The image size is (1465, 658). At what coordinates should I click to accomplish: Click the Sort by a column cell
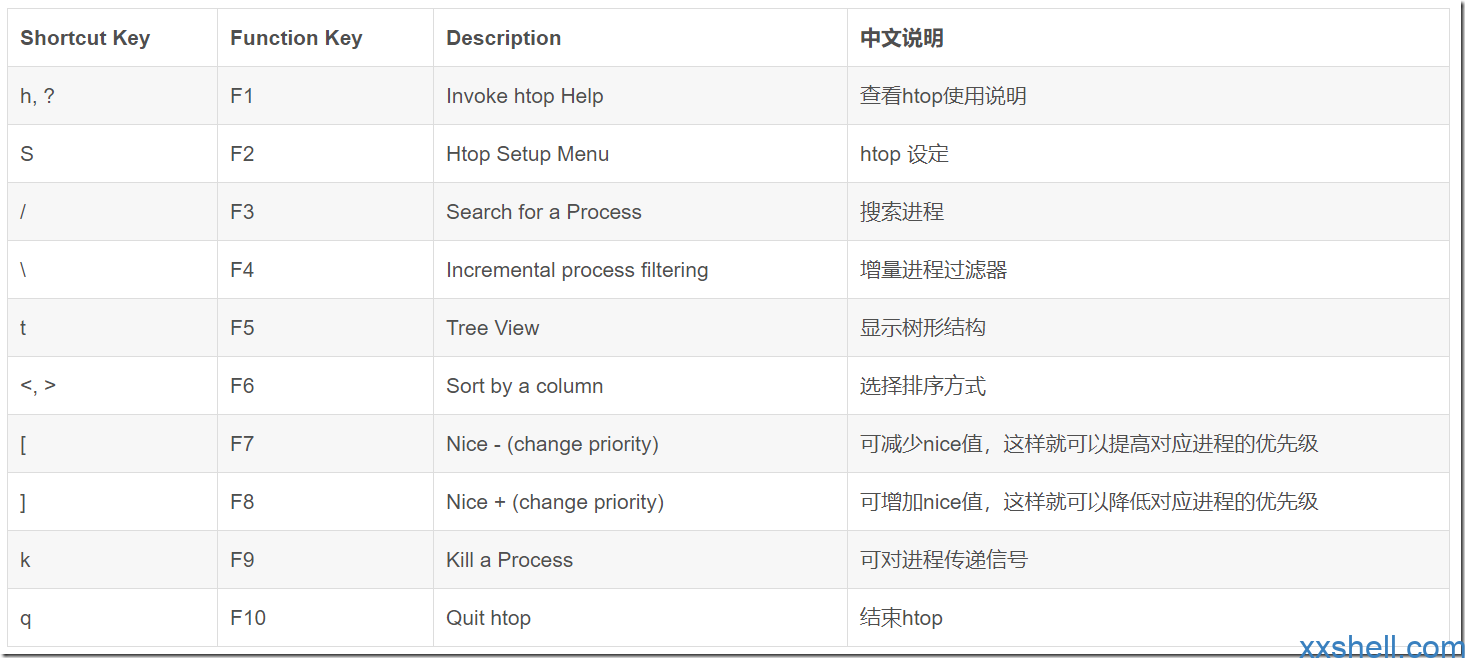(x=640, y=386)
